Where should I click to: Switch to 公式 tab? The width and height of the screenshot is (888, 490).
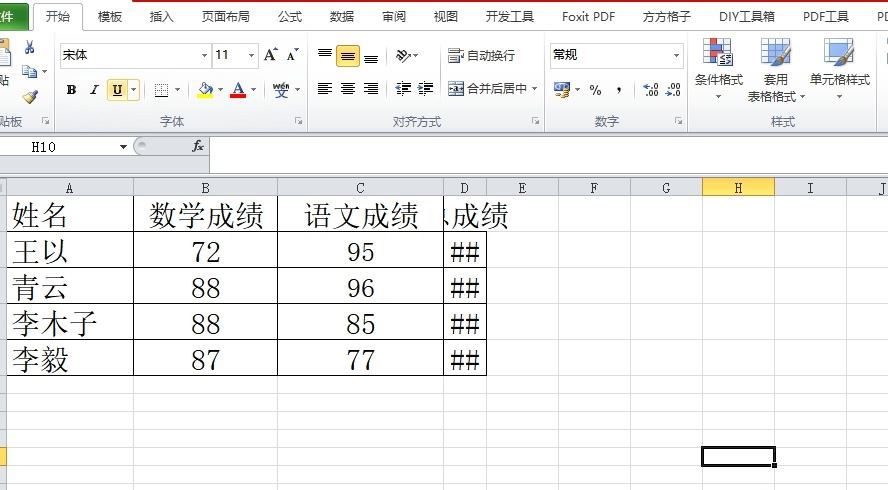point(290,17)
